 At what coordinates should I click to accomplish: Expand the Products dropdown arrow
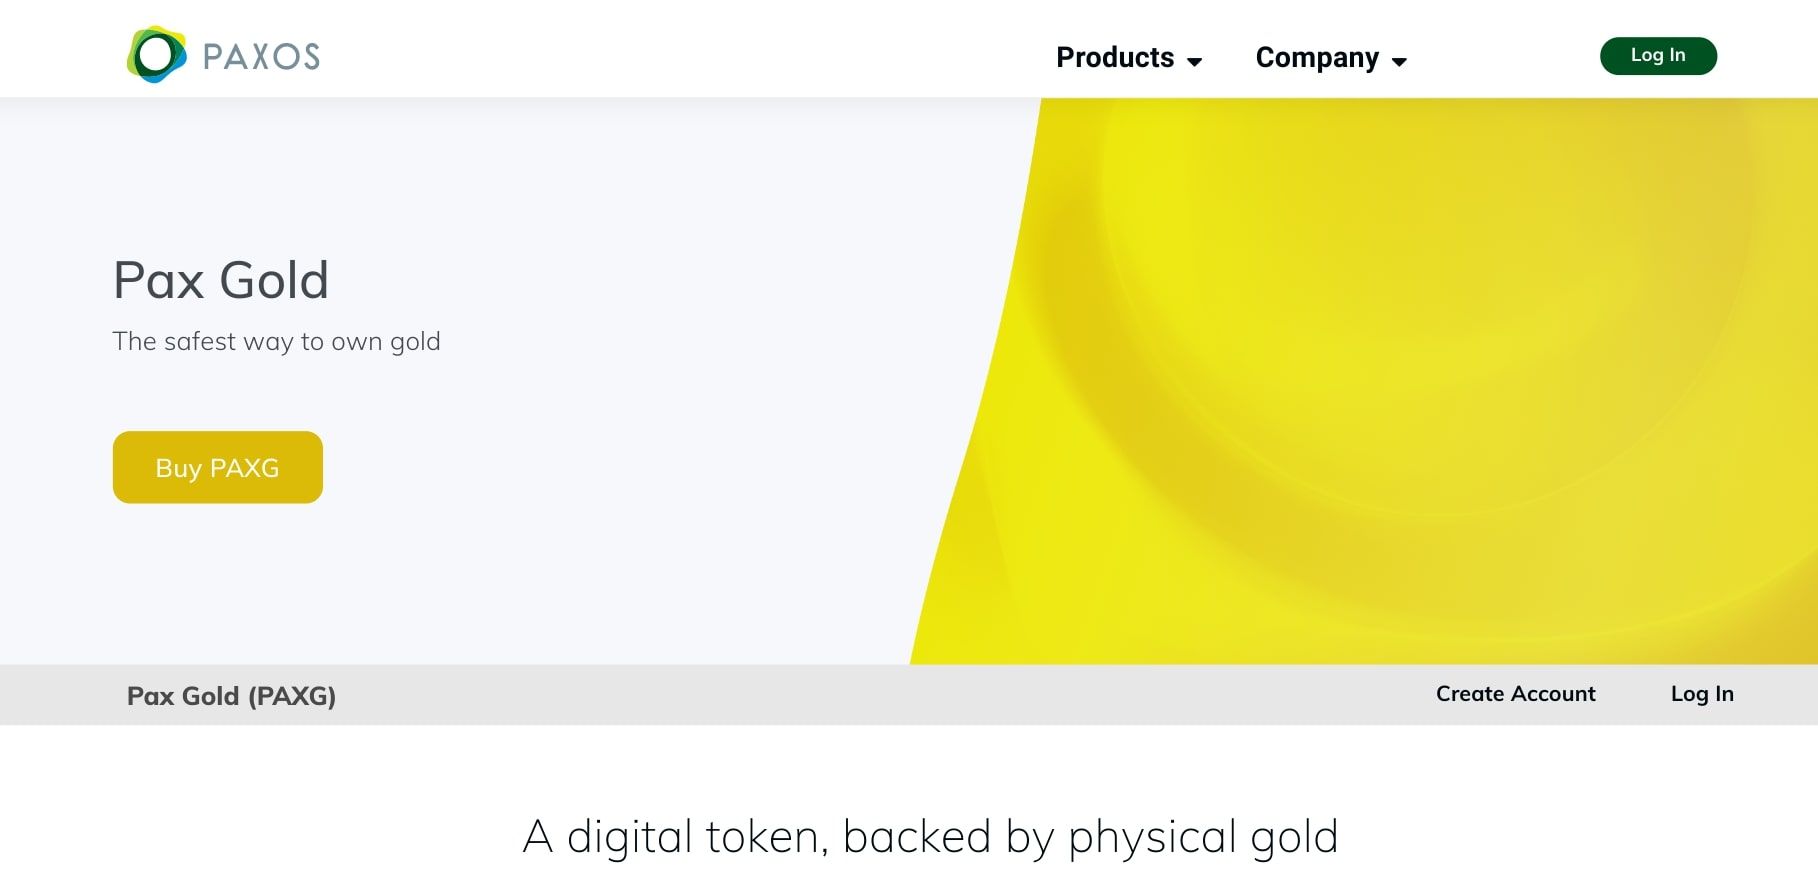(1194, 62)
